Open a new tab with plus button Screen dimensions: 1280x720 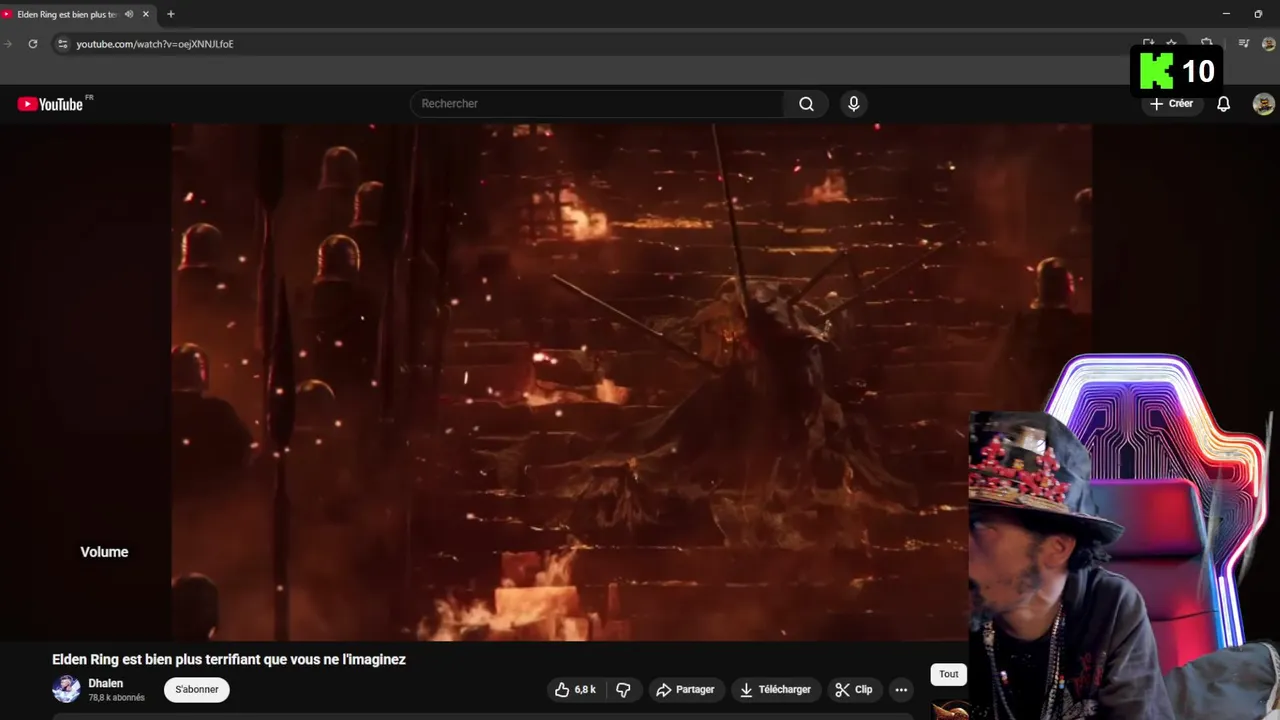coord(171,14)
